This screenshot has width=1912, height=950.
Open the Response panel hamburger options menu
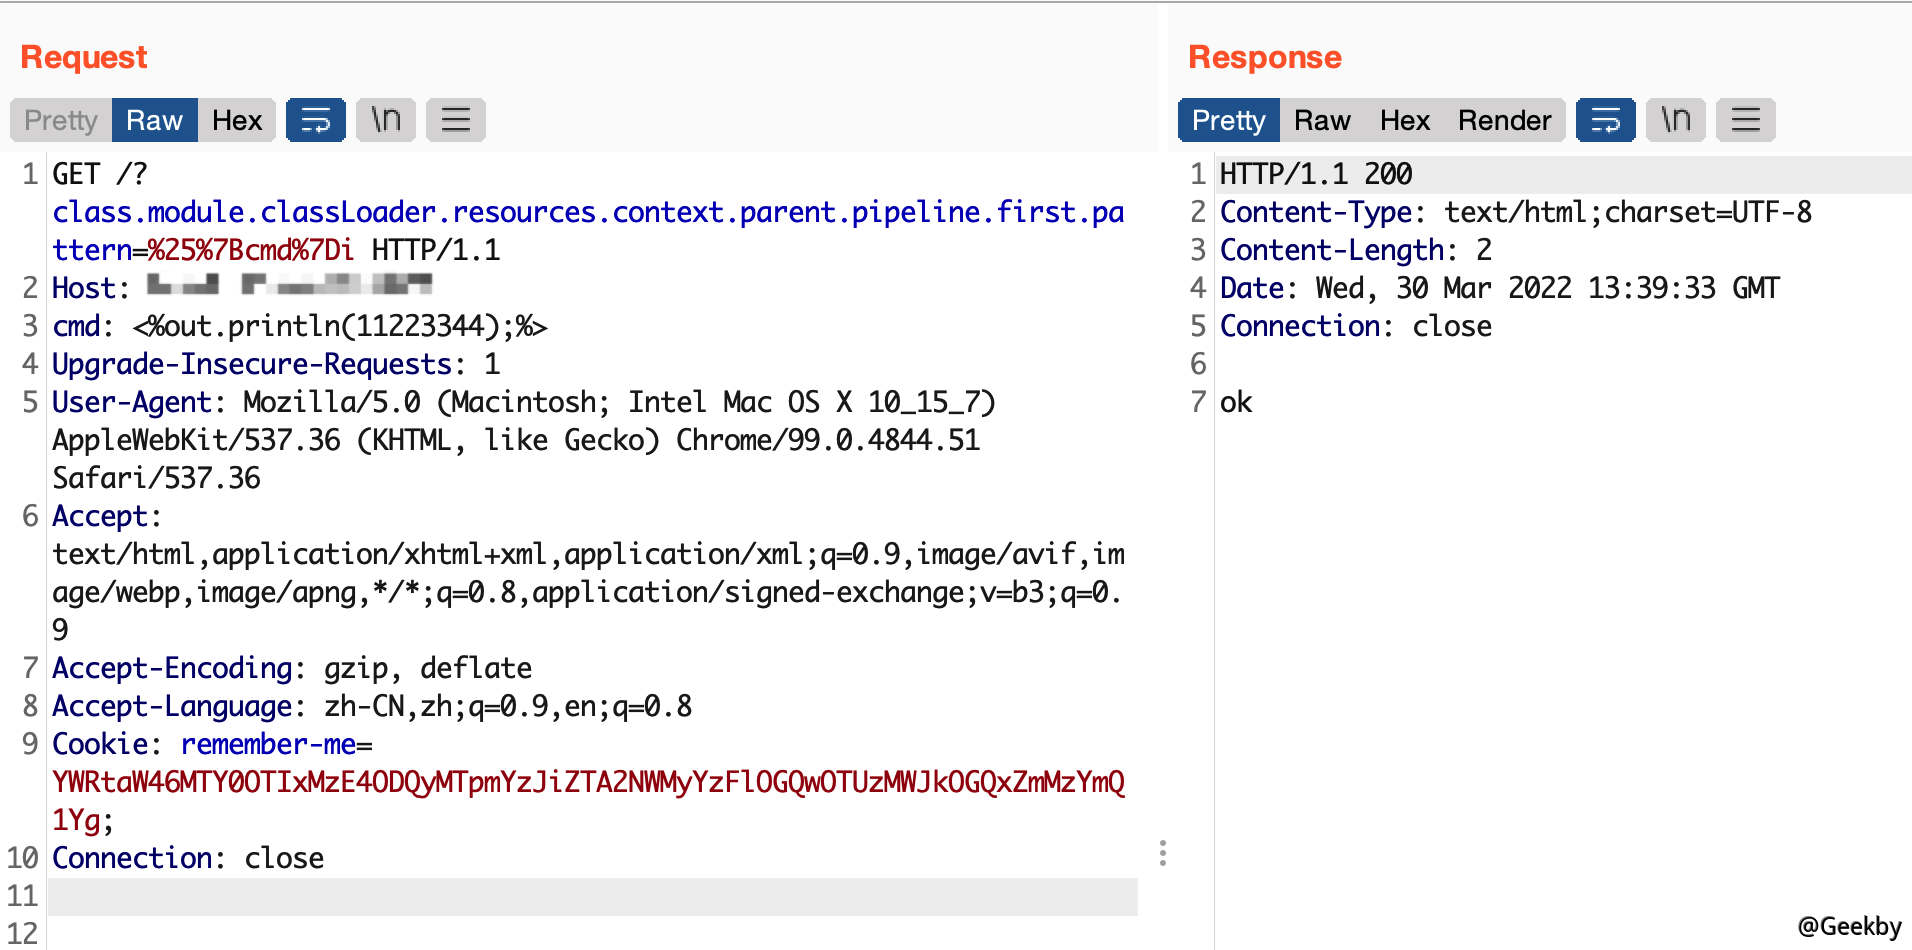pyautogui.click(x=1746, y=120)
